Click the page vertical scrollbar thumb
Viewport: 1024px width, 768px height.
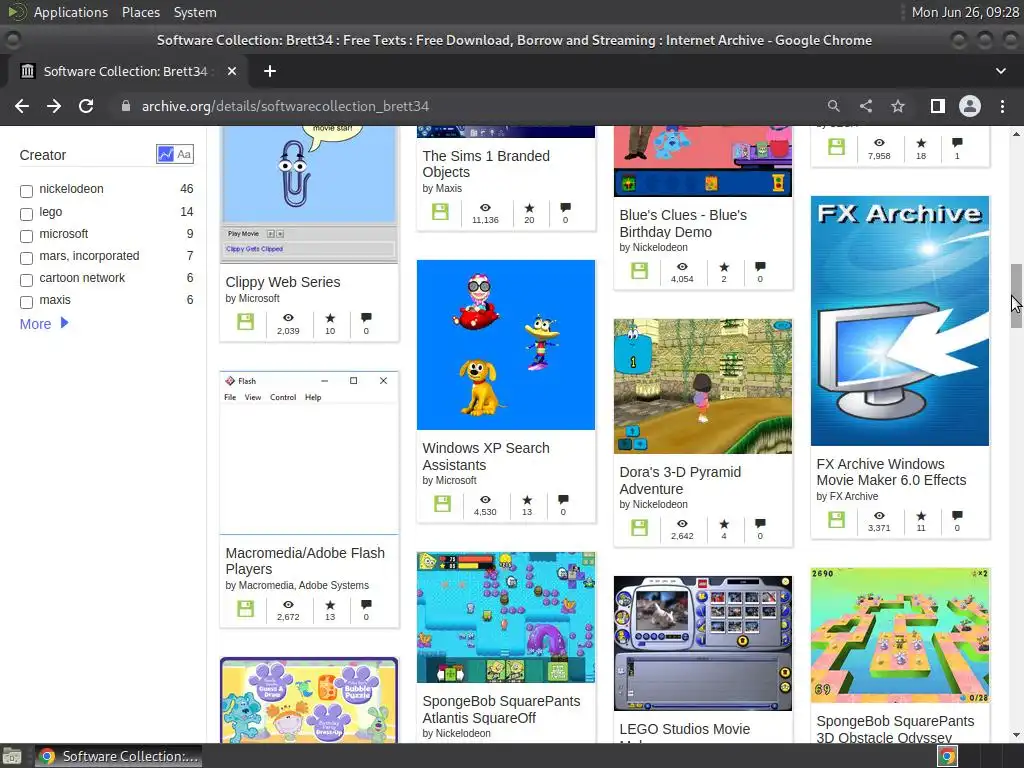pos(1016,296)
